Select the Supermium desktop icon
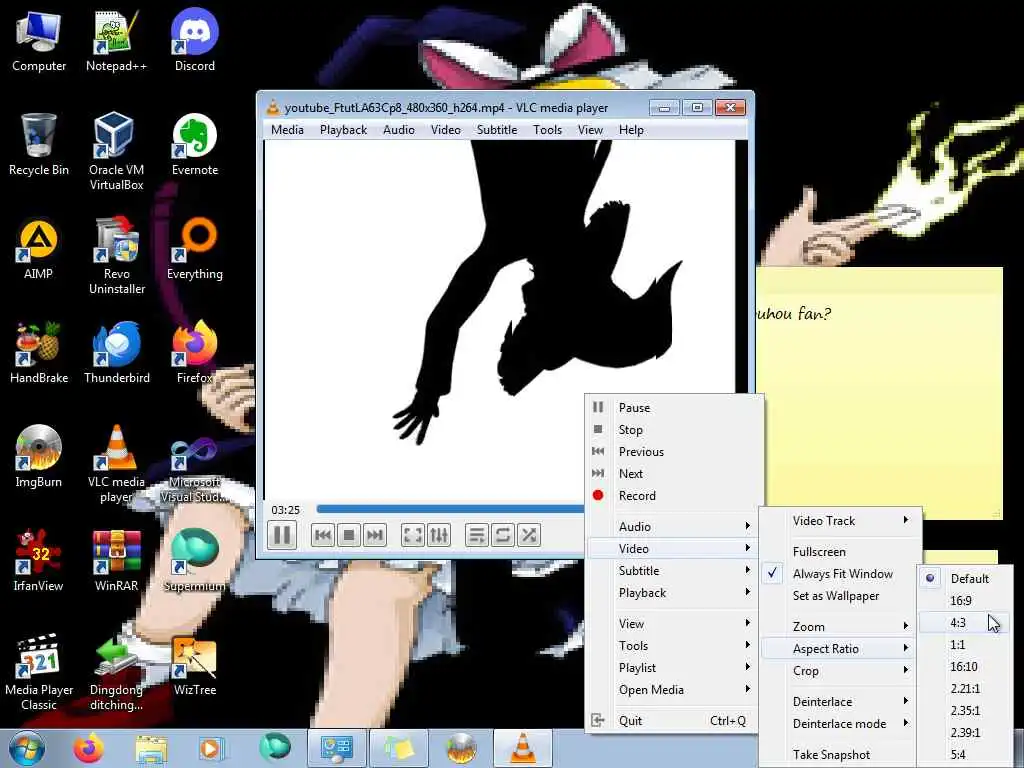 [195, 560]
